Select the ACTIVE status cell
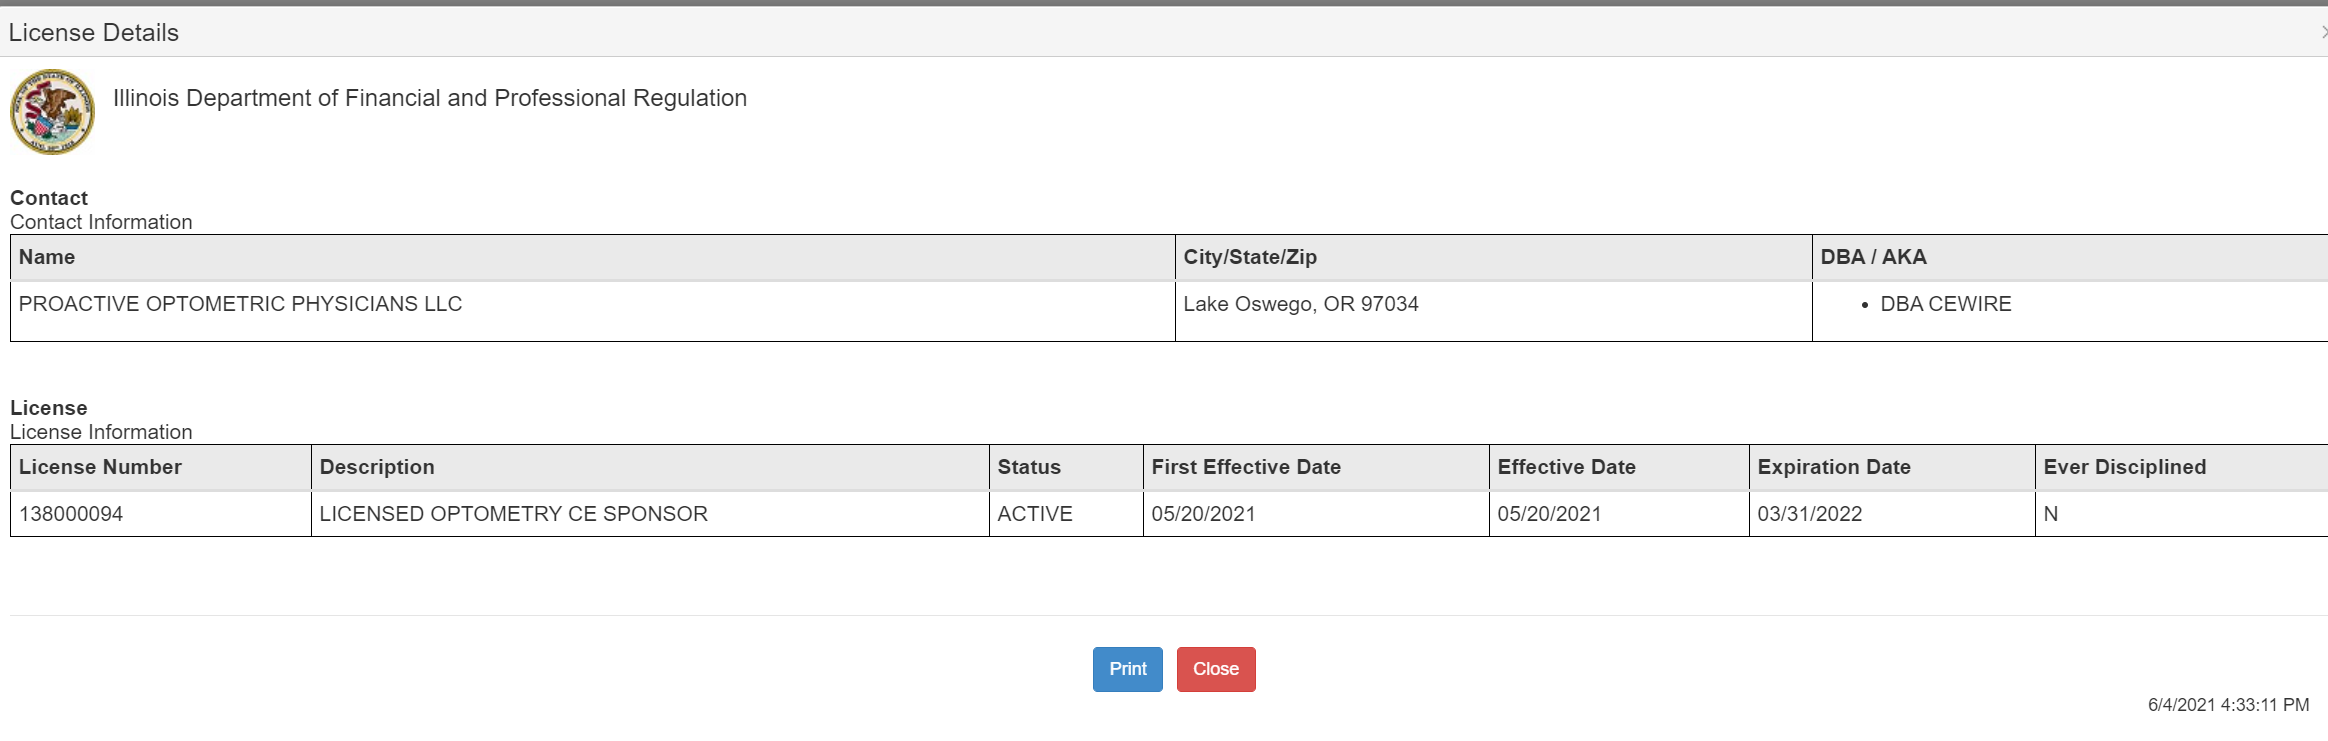The height and width of the screenshot is (741, 2328). pos(1066,514)
